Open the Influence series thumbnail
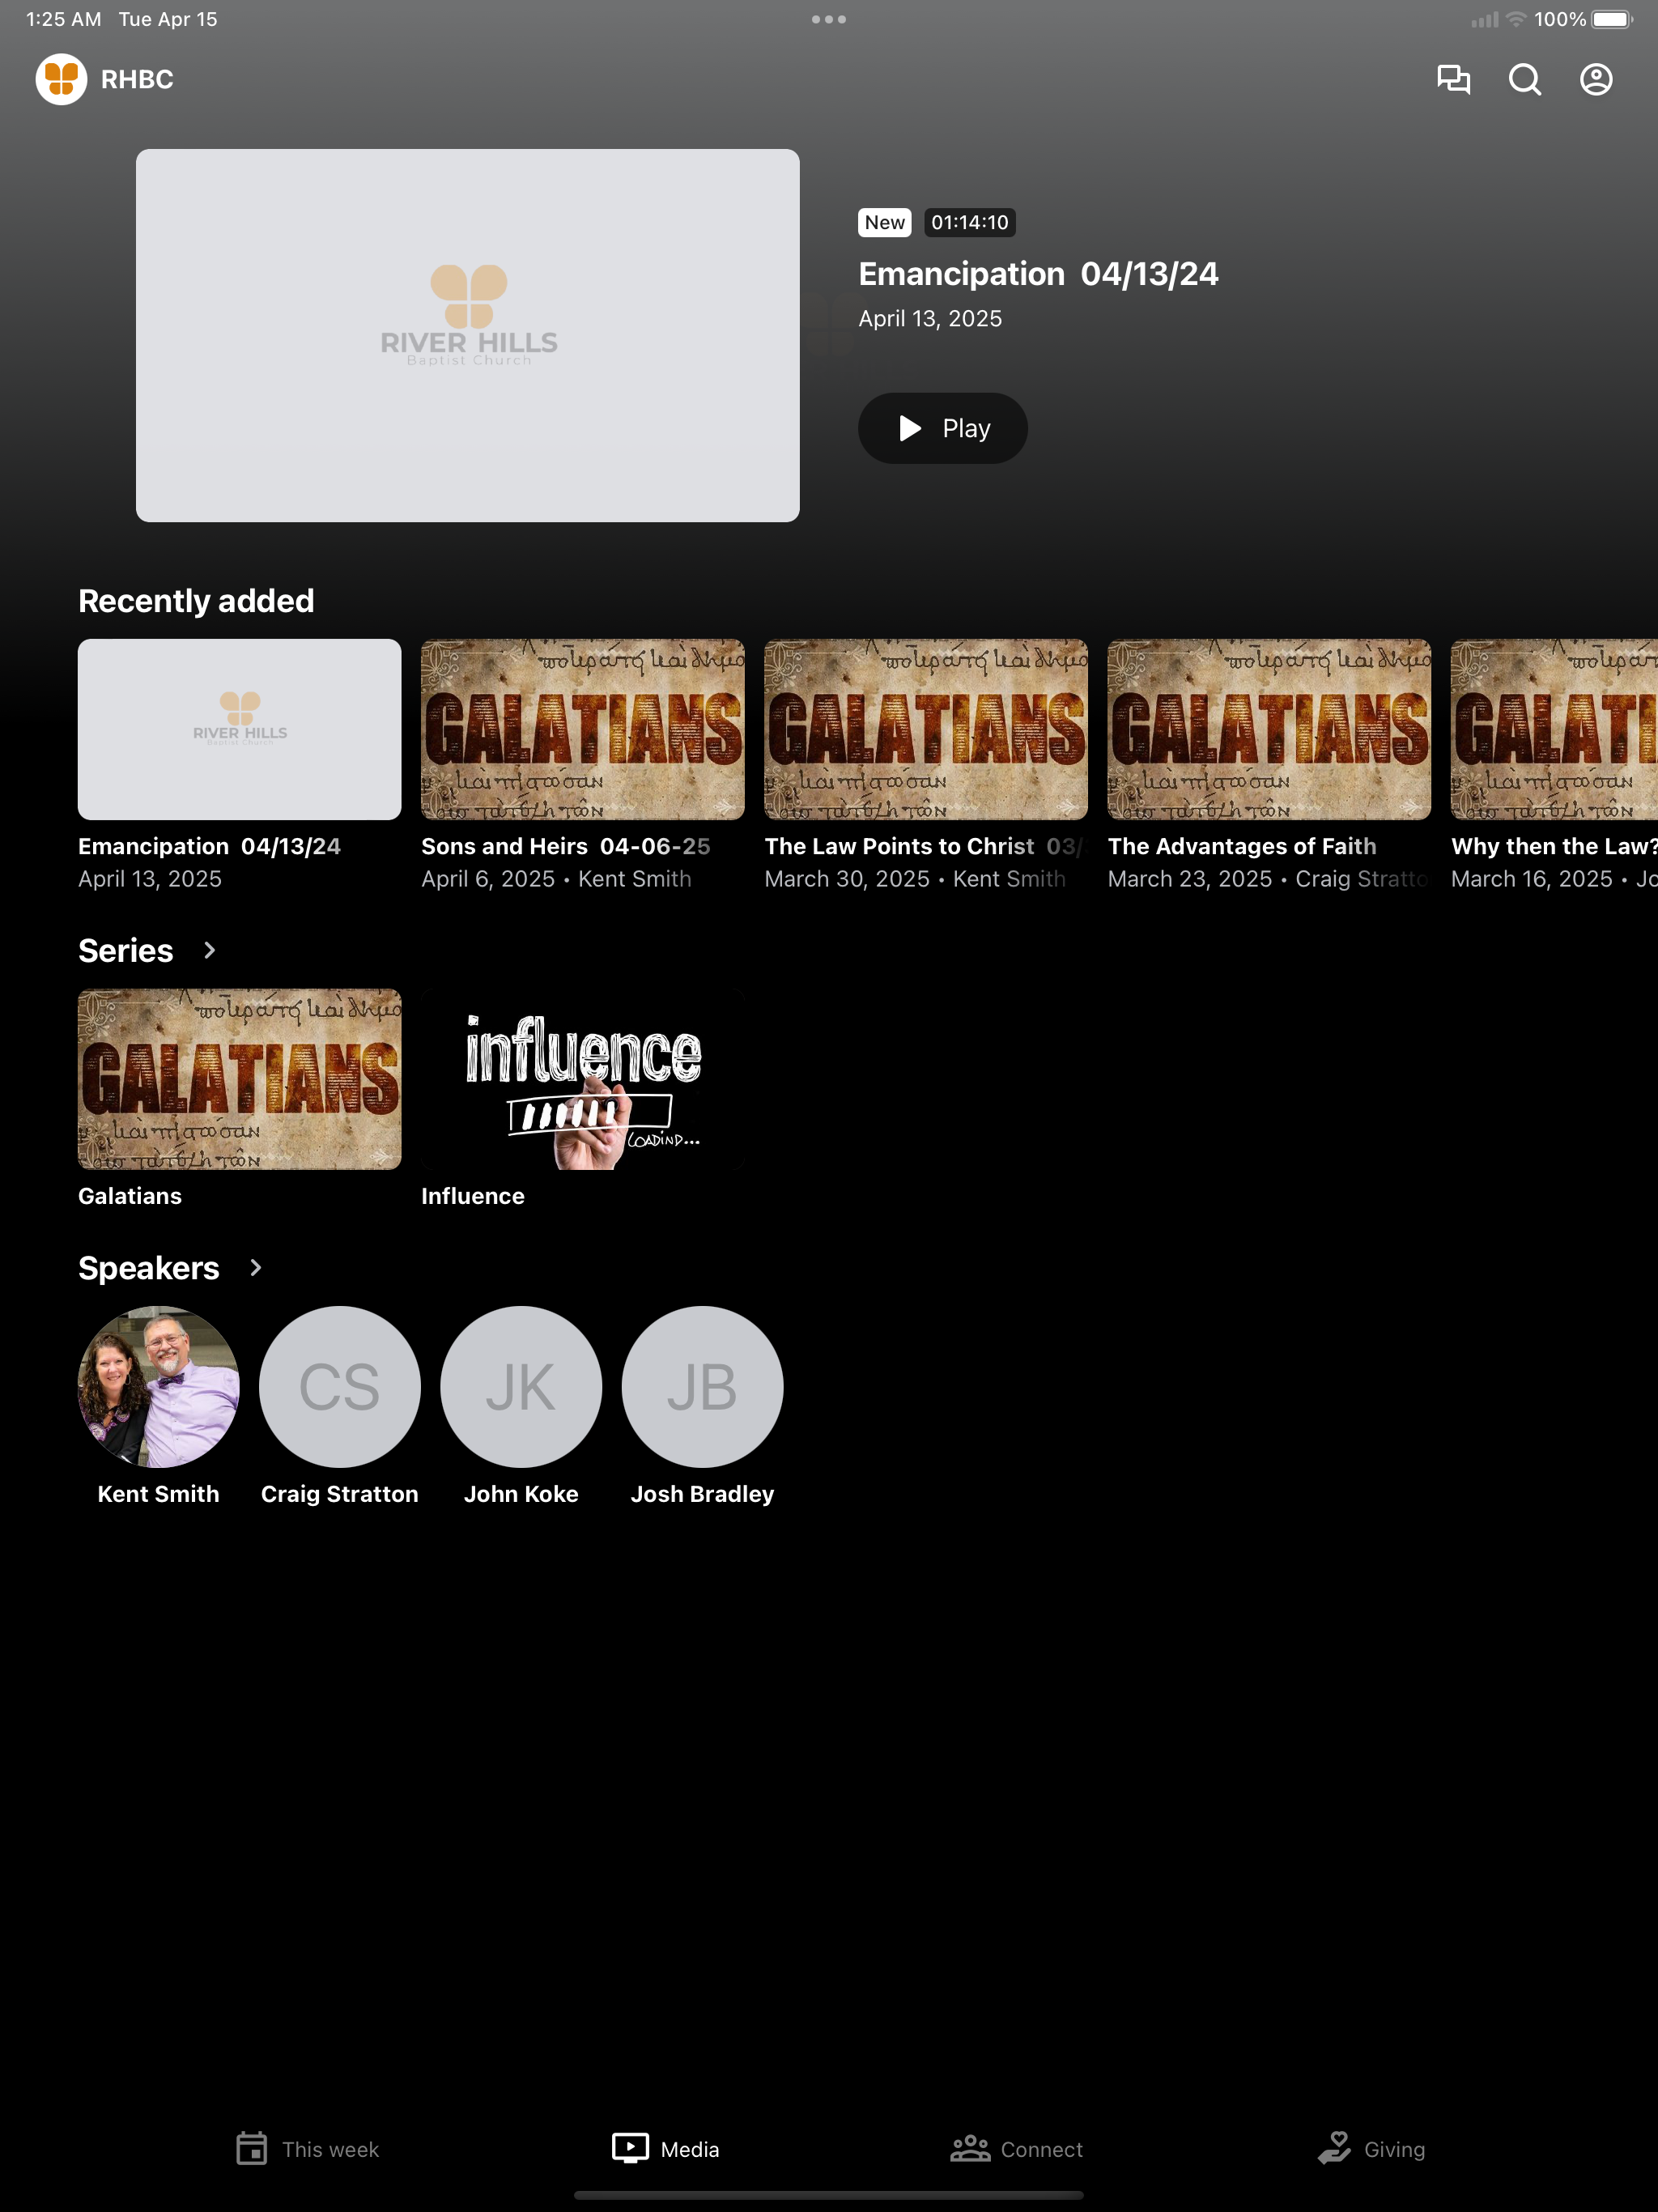The width and height of the screenshot is (1658, 2212). (583, 1079)
